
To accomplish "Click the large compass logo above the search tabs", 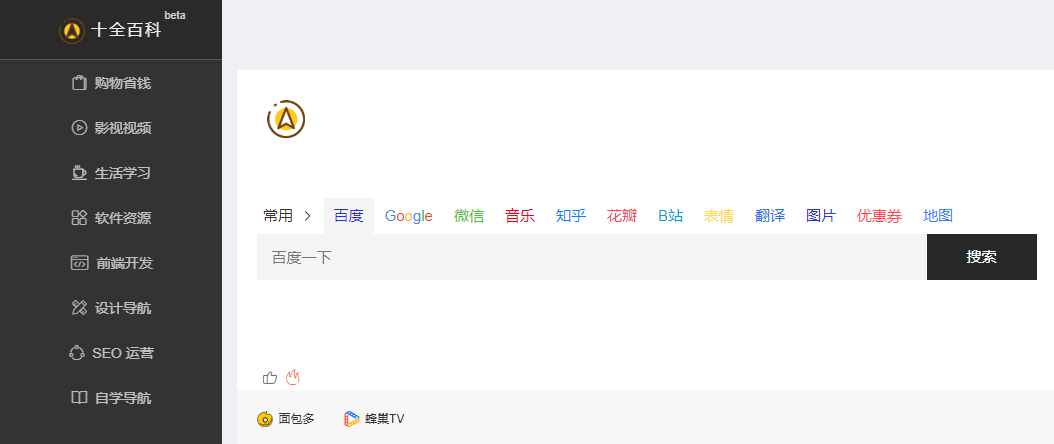I will coord(286,120).
